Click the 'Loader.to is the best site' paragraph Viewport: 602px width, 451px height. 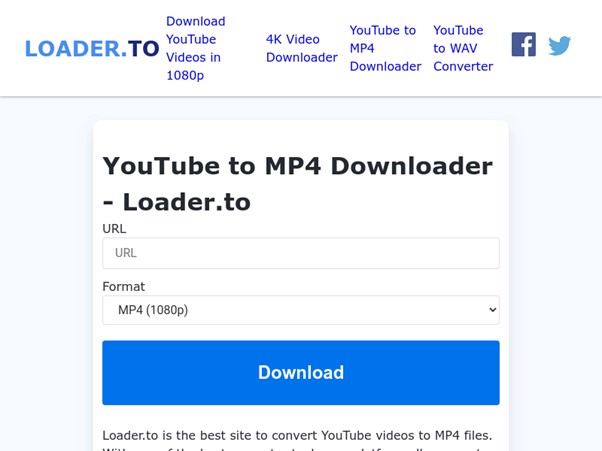298,441
